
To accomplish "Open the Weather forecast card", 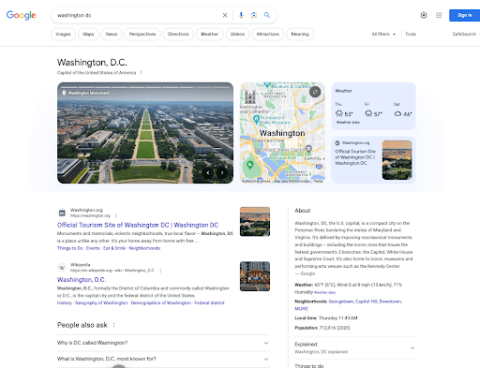I will (x=373, y=106).
